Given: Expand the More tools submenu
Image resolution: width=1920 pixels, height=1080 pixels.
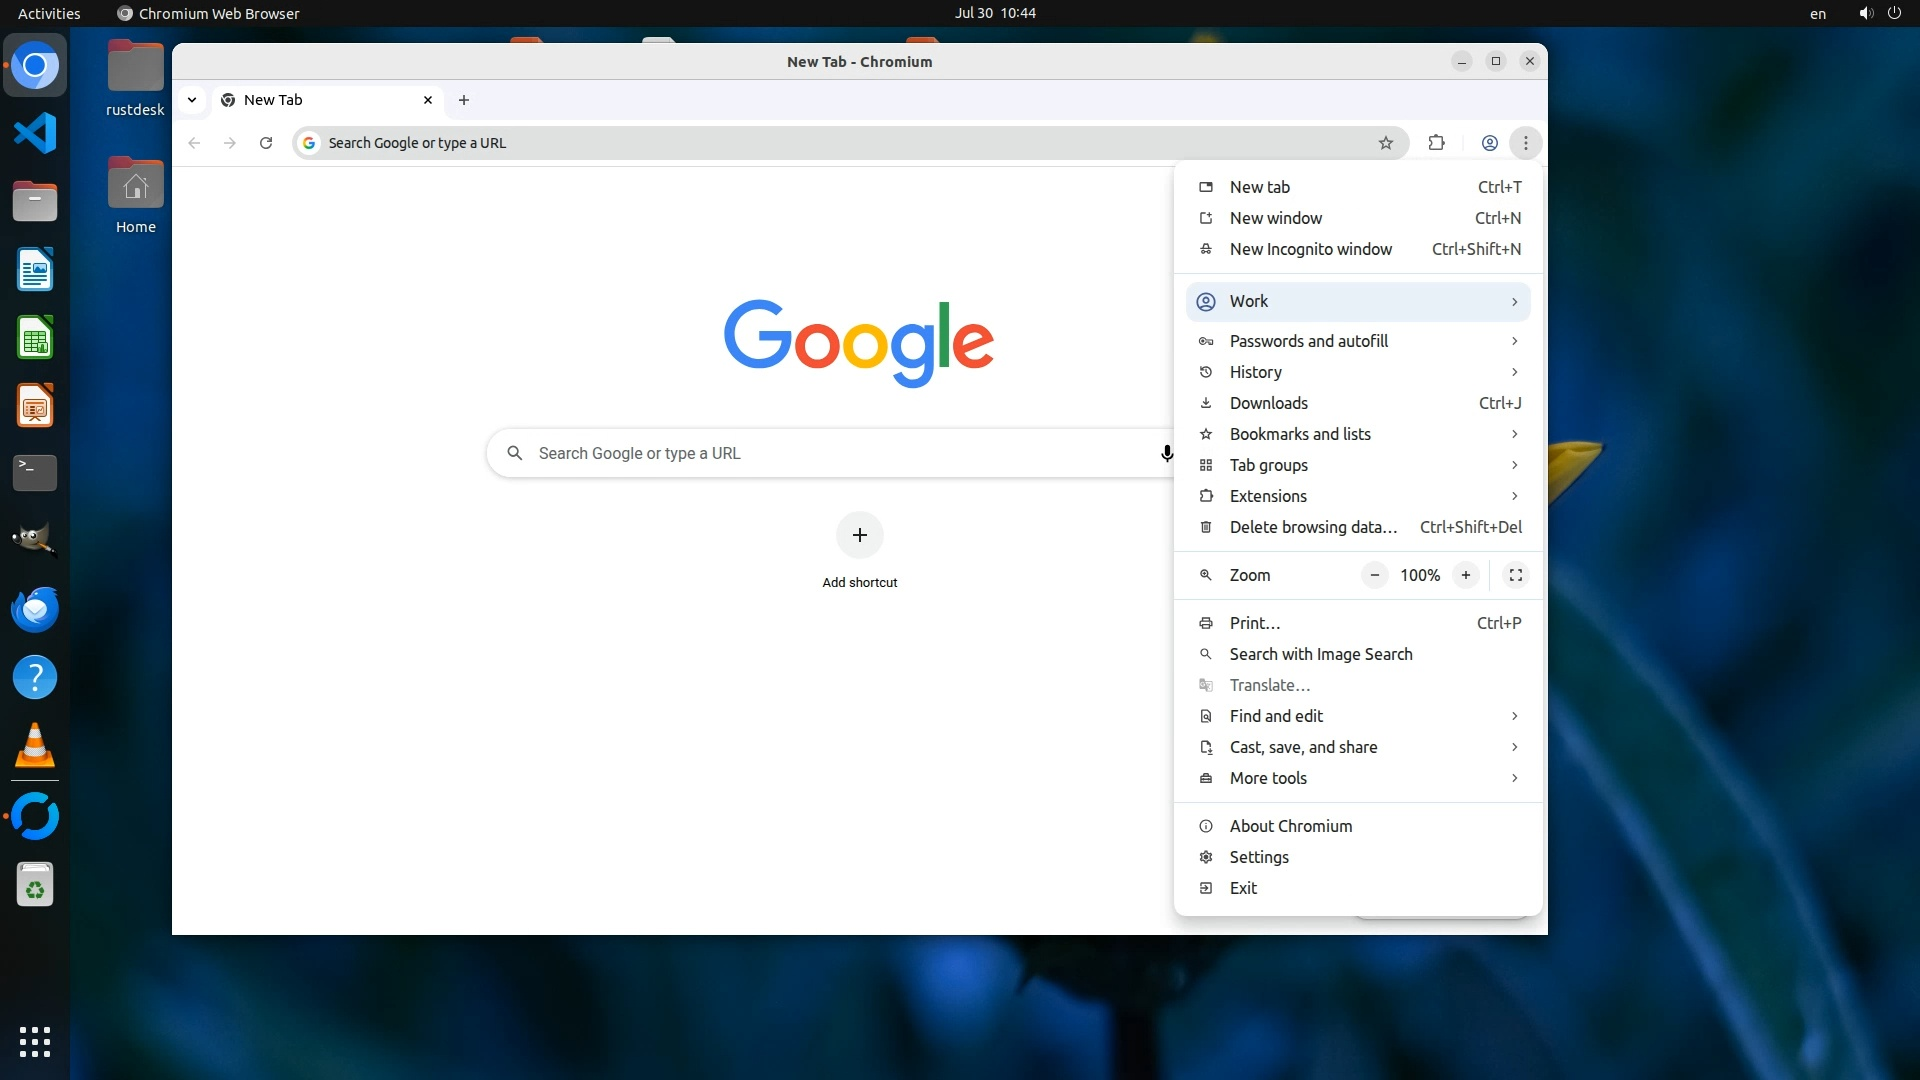Looking at the screenshot, I should (1358, 778).
